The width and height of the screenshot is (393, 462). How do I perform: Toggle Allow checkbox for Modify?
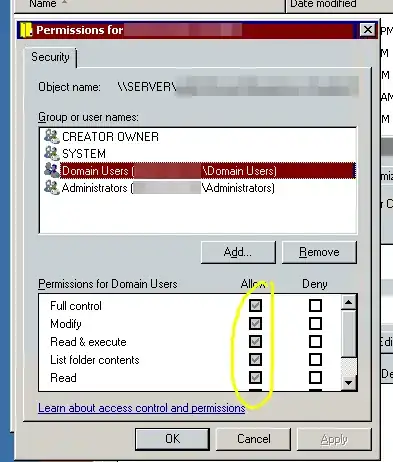coord(255,323)
